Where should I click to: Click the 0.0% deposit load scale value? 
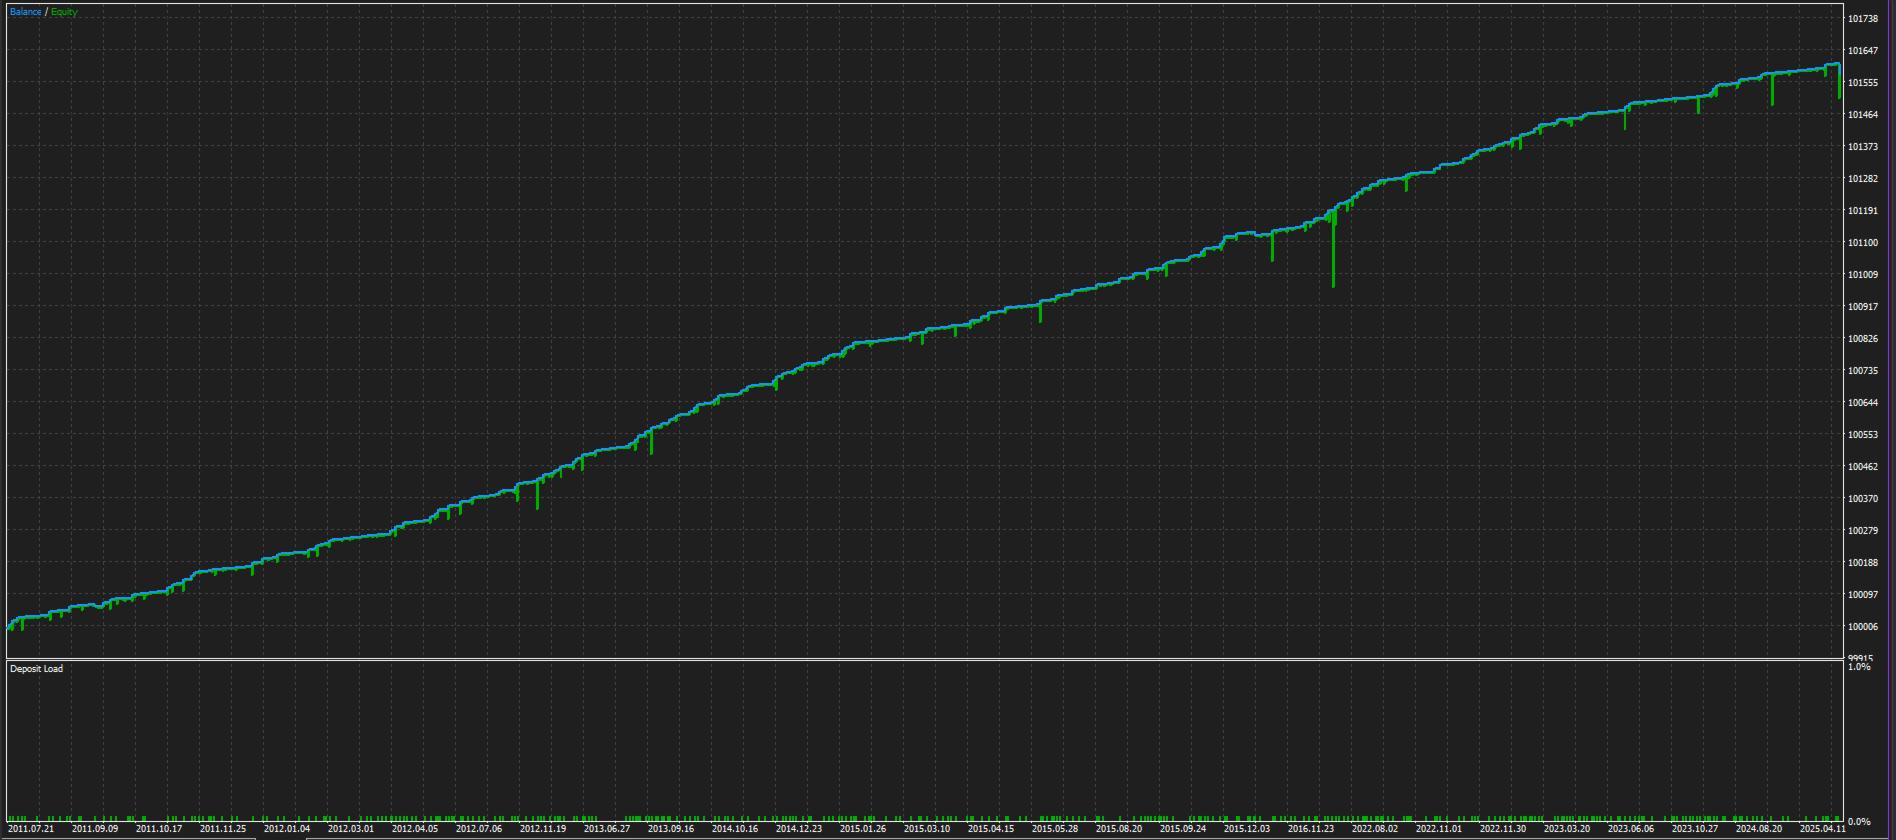click(1859, 822)
